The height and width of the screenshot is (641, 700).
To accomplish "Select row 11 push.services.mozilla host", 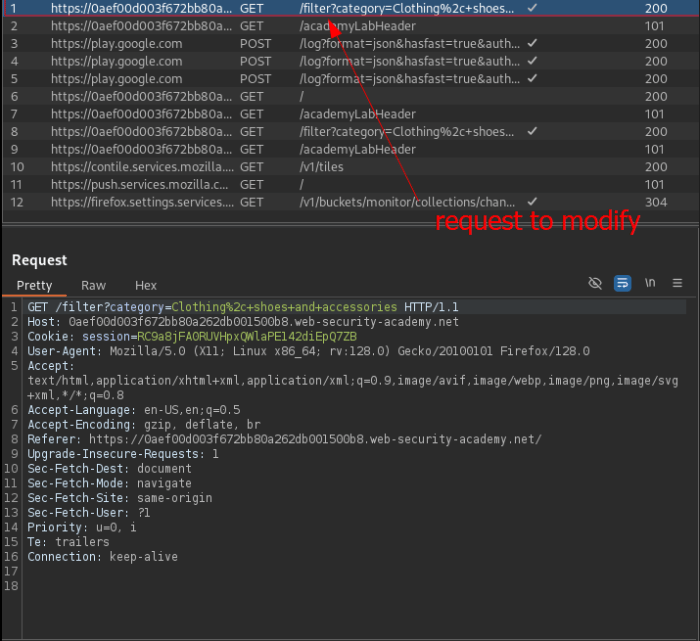I will [x=139, y=184].
